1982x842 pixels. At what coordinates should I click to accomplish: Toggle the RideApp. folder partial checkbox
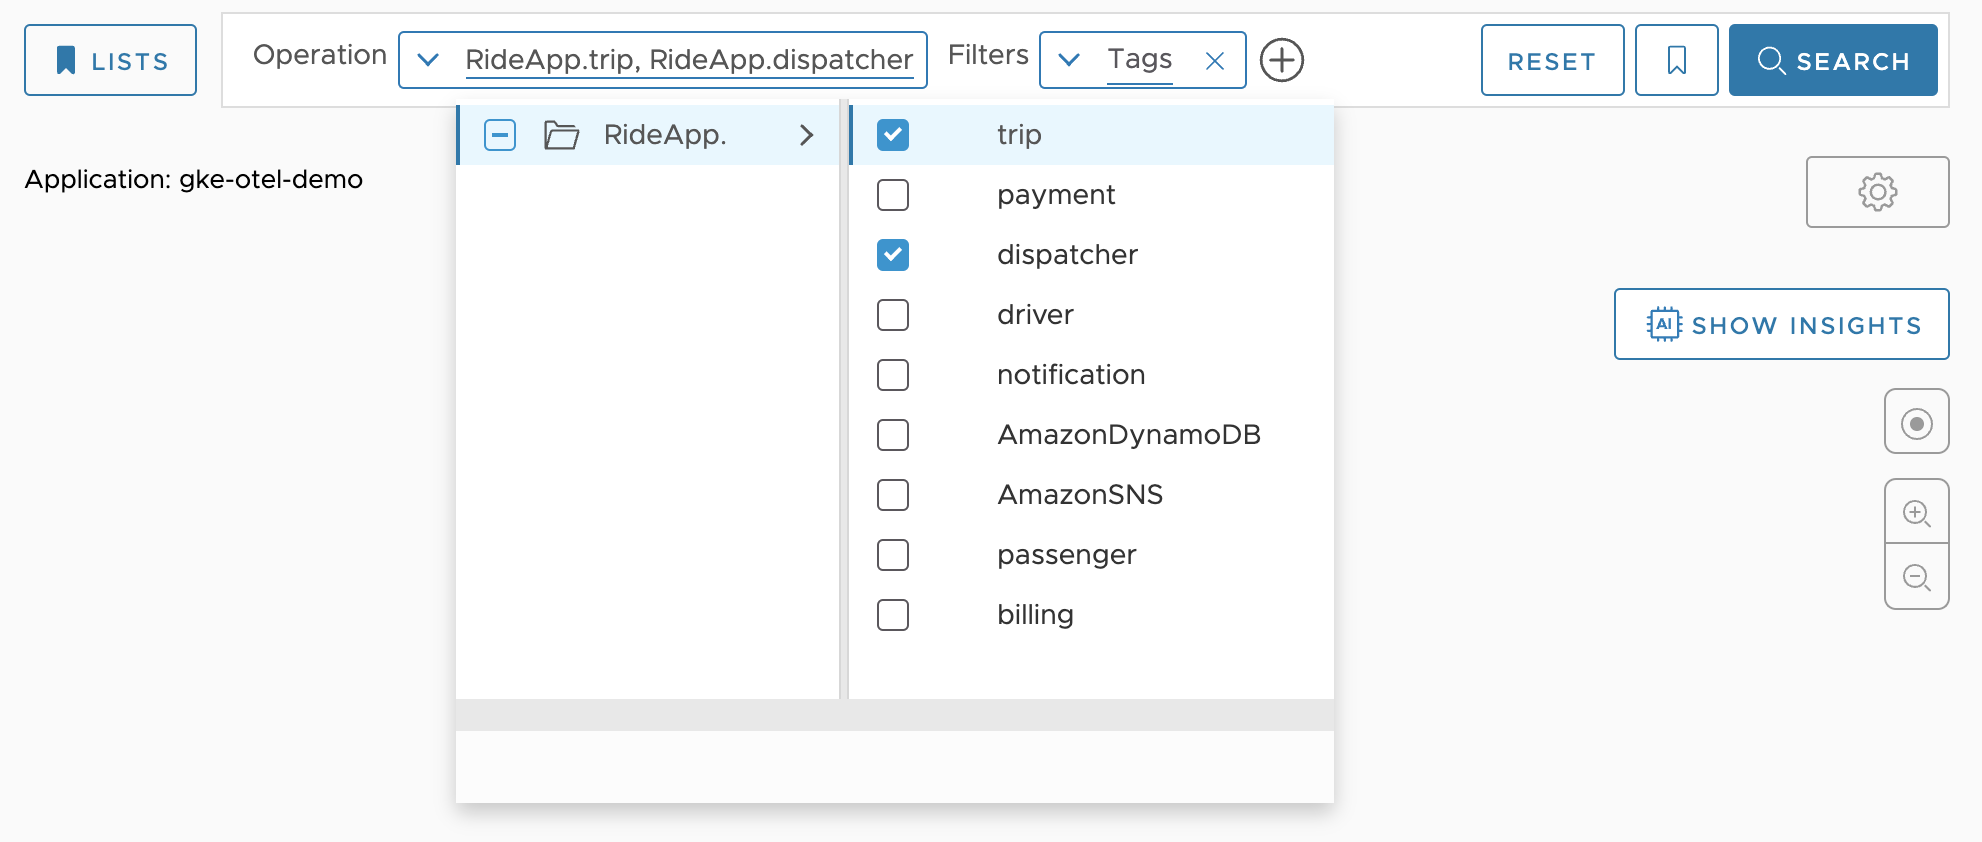(500, 134)
